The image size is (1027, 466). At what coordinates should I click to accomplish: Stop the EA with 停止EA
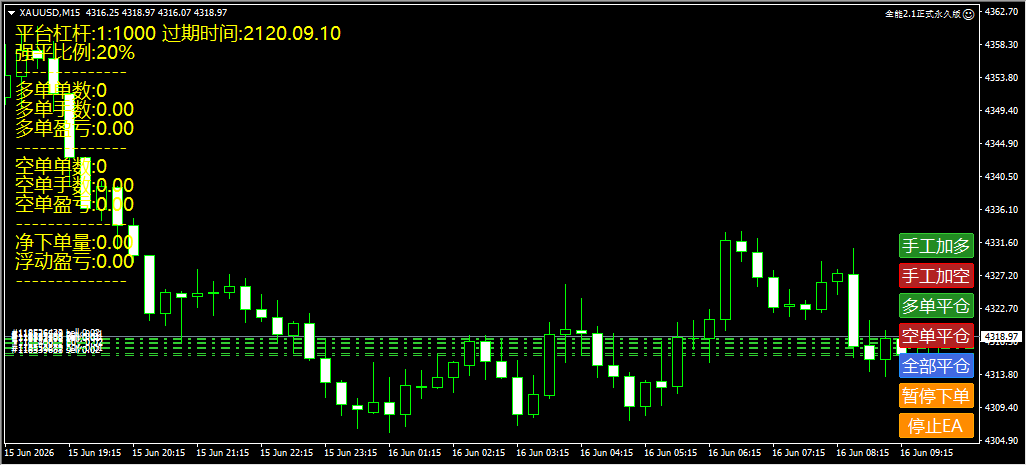coord(936,426)
